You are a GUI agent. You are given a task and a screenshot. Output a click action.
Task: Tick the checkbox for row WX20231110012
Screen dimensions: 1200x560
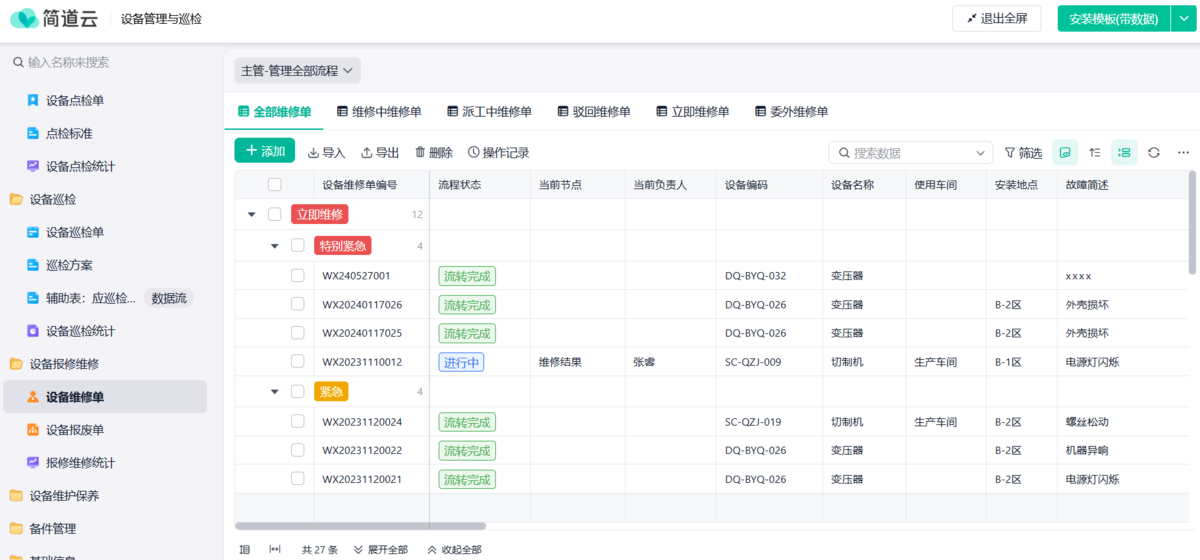tap(297, 361)
